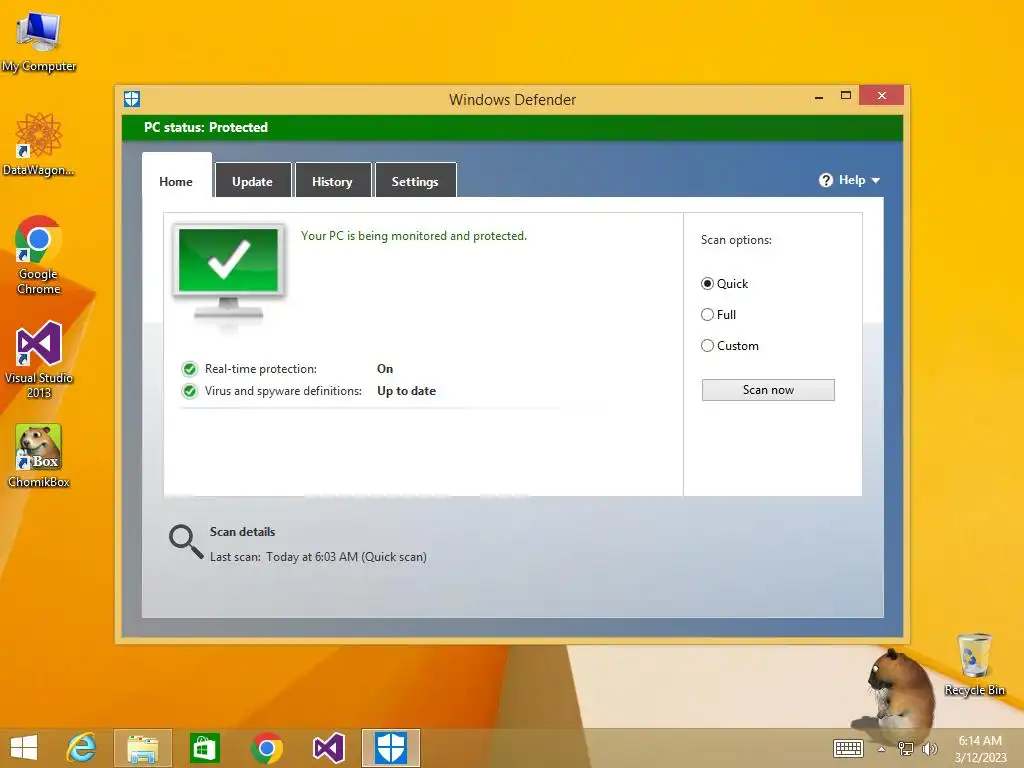Click 'Last scan: Today at 6:03 AM' text
The image size is (1024, 768).
(x=318, y=557)
